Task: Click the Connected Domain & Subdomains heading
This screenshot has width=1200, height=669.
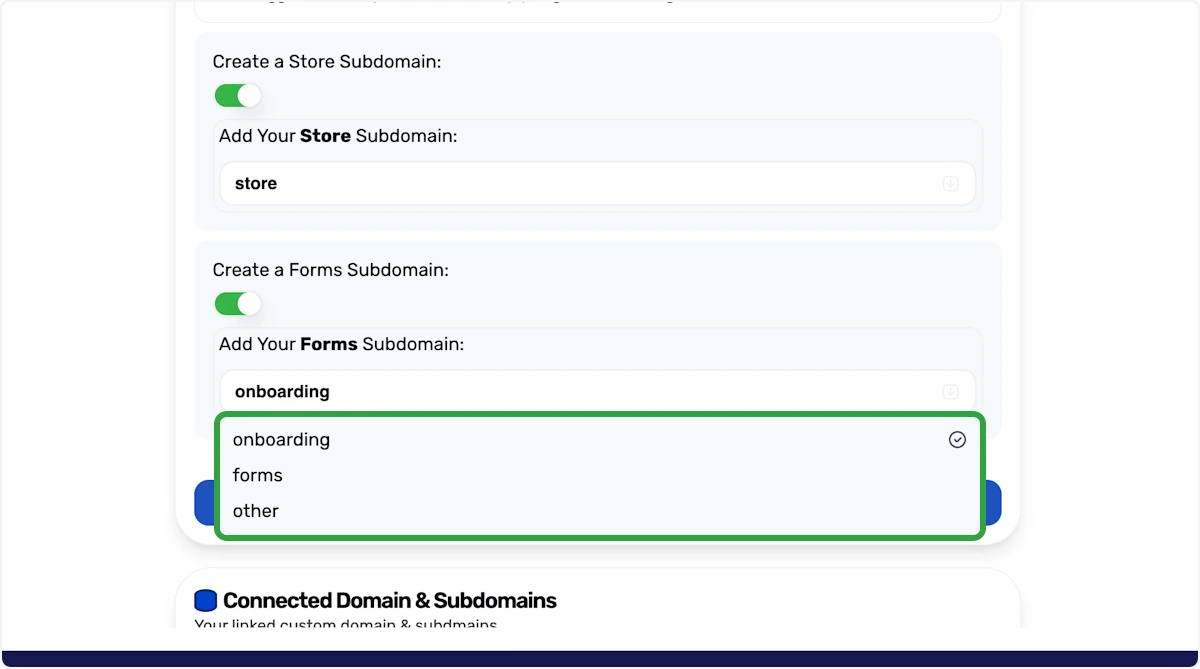Action: pyautogui.click(x=390, y=601)
